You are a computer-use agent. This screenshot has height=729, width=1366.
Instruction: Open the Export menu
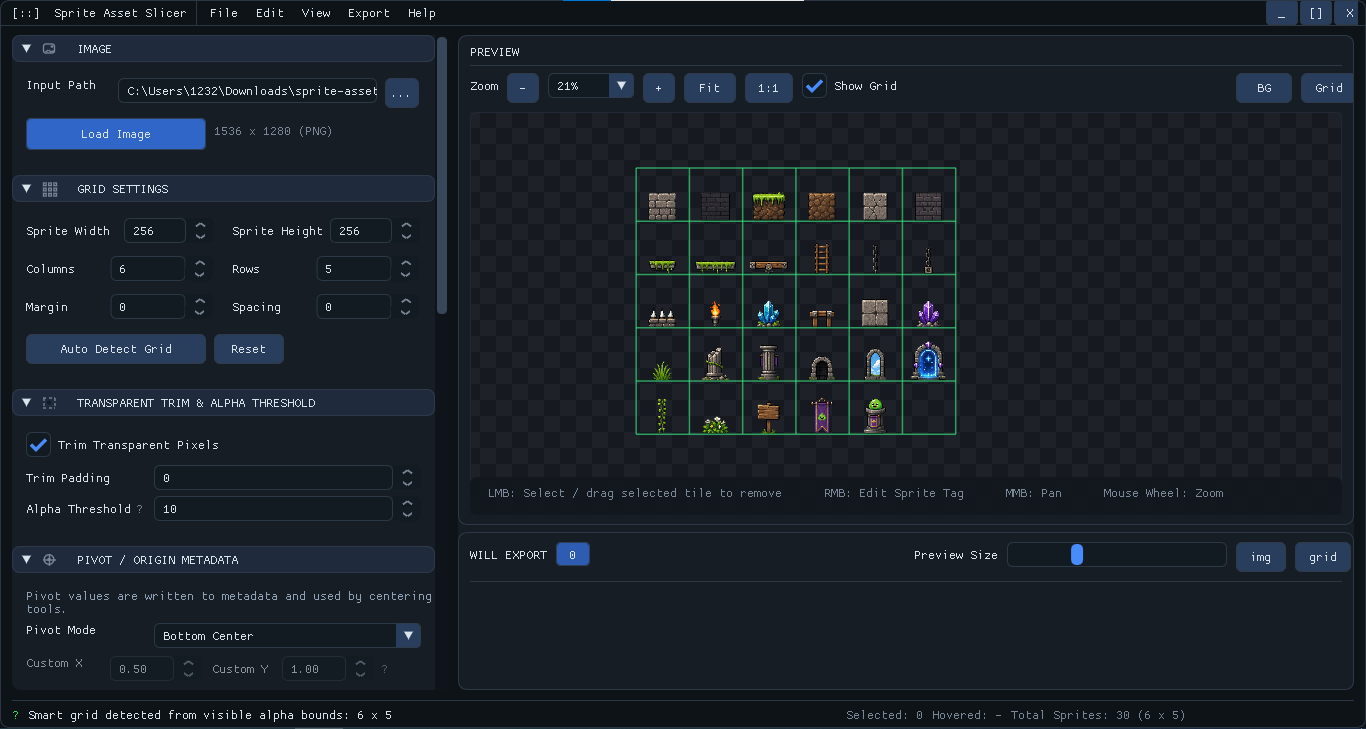pyautogui.click(x=369, y=13)
